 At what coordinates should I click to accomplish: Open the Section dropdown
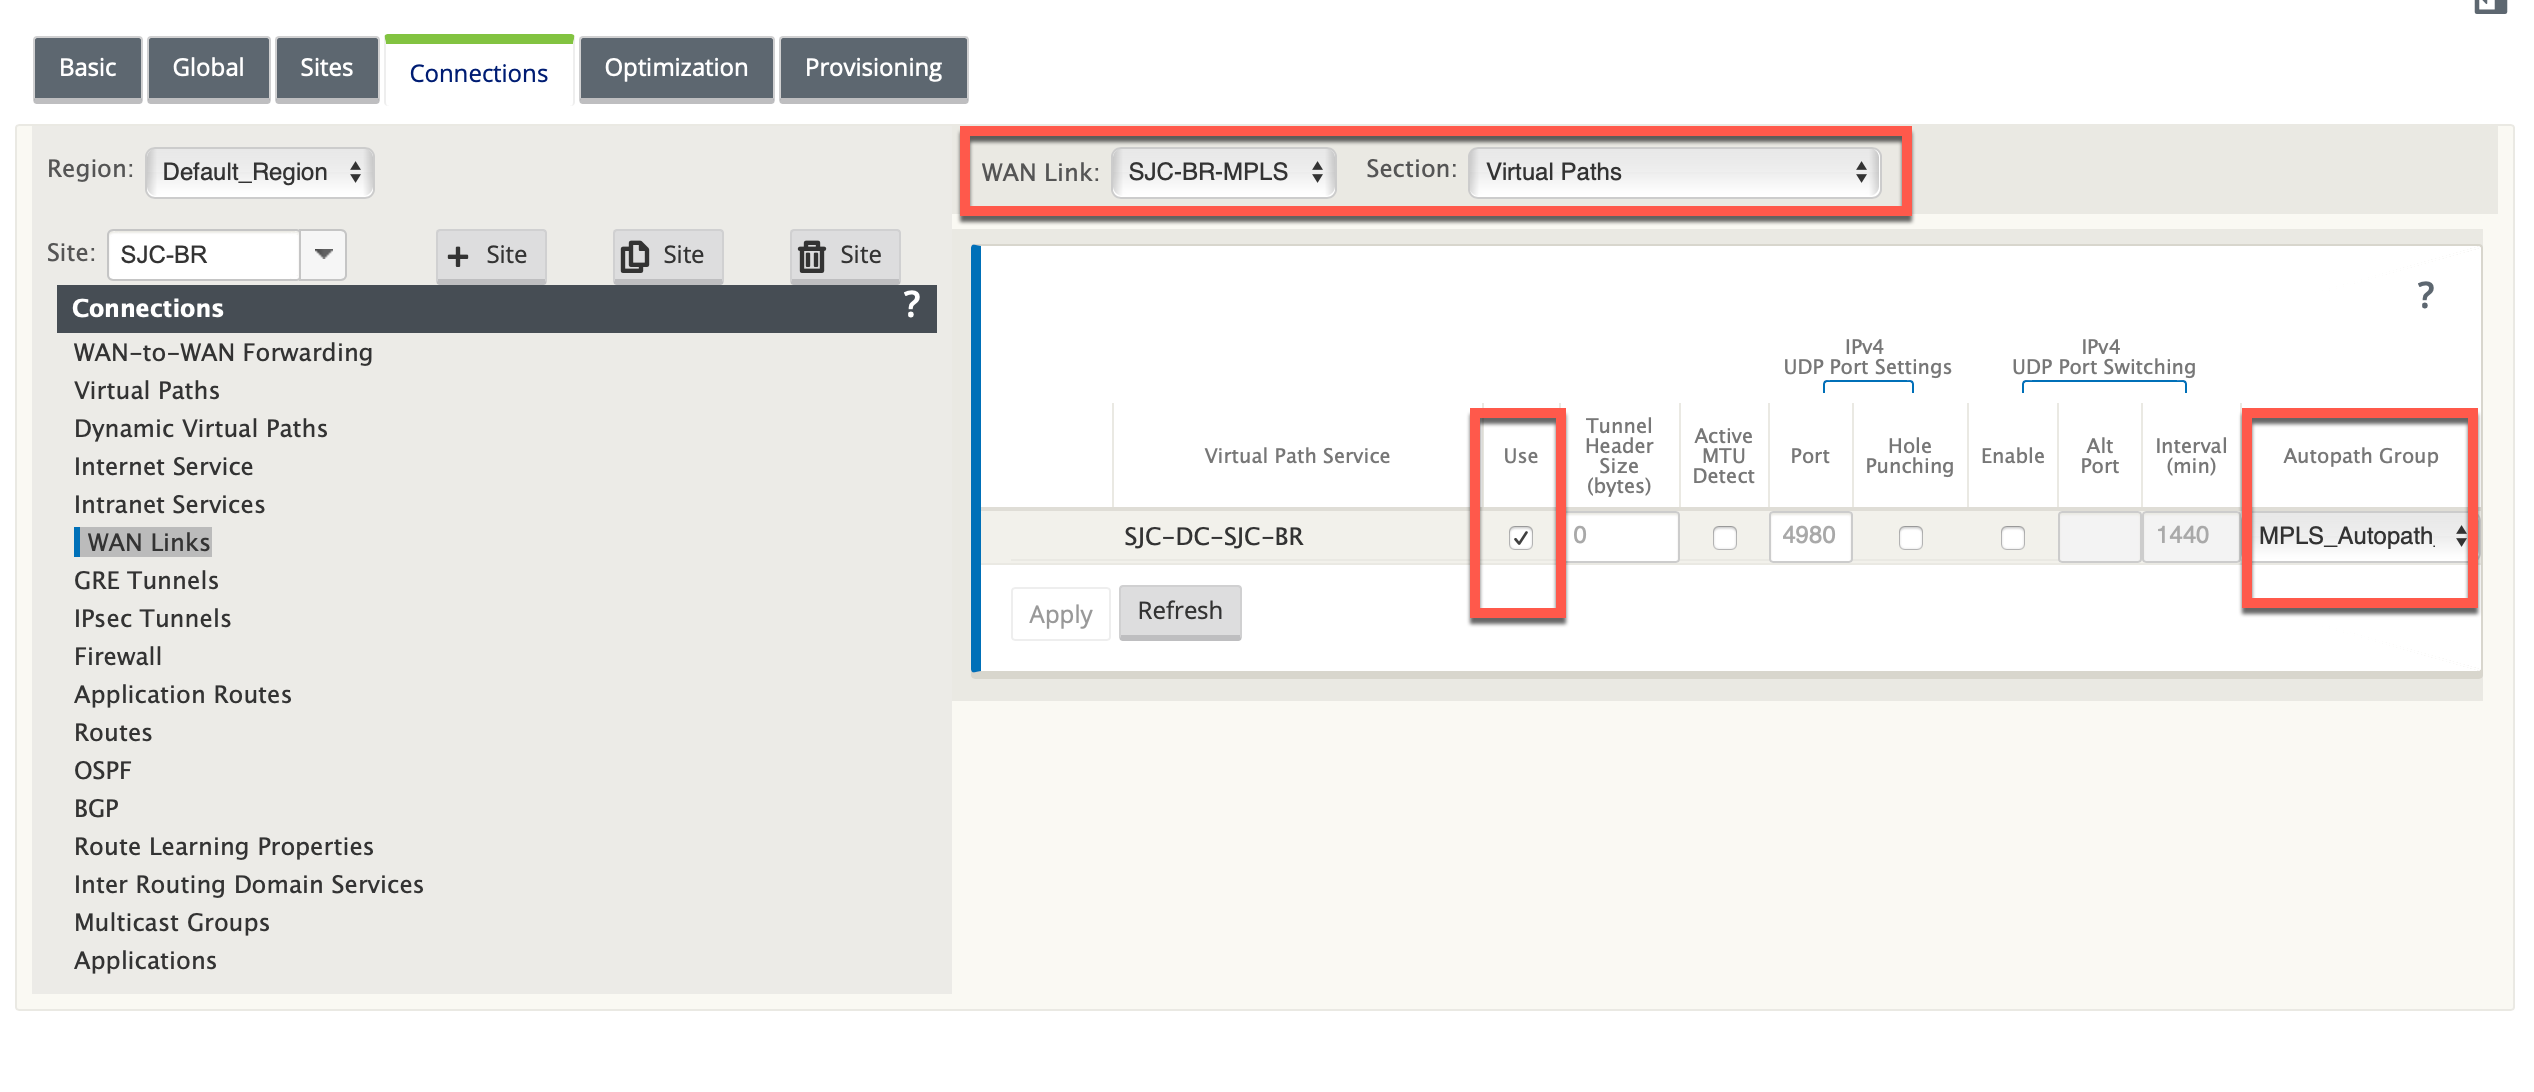(x=1674, y=172)
